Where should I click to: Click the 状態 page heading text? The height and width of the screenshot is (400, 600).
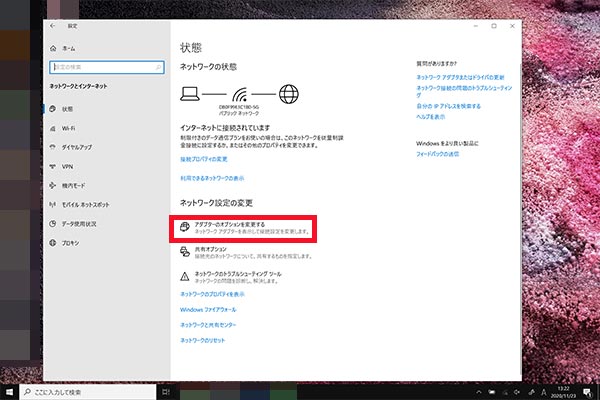click(x=191, y=48)
